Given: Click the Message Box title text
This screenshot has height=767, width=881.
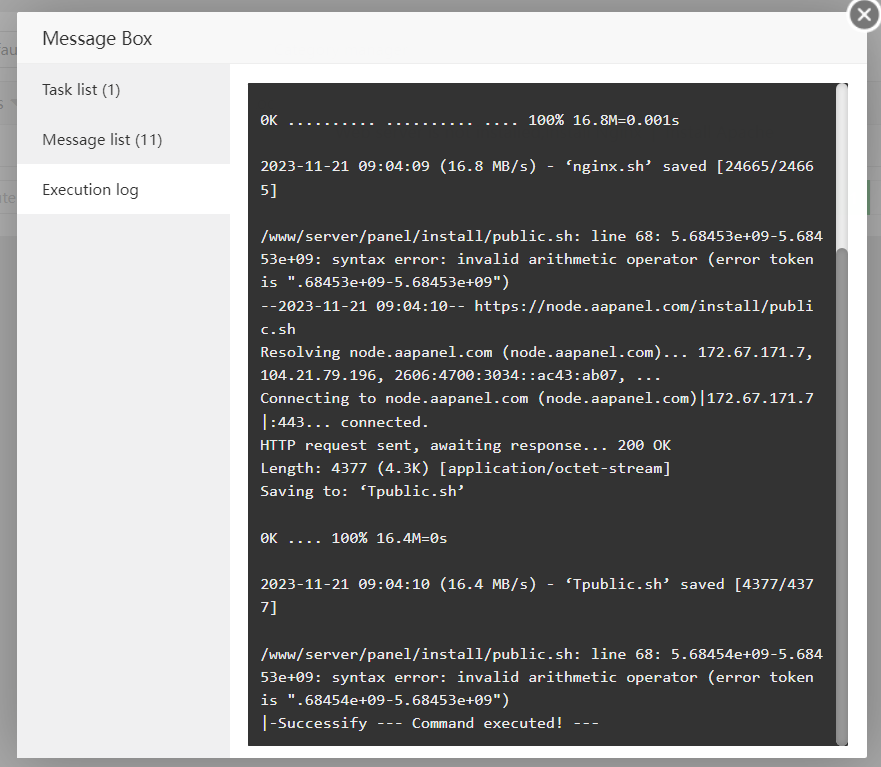Looking at the screenshot, I should tap(97, 39).
